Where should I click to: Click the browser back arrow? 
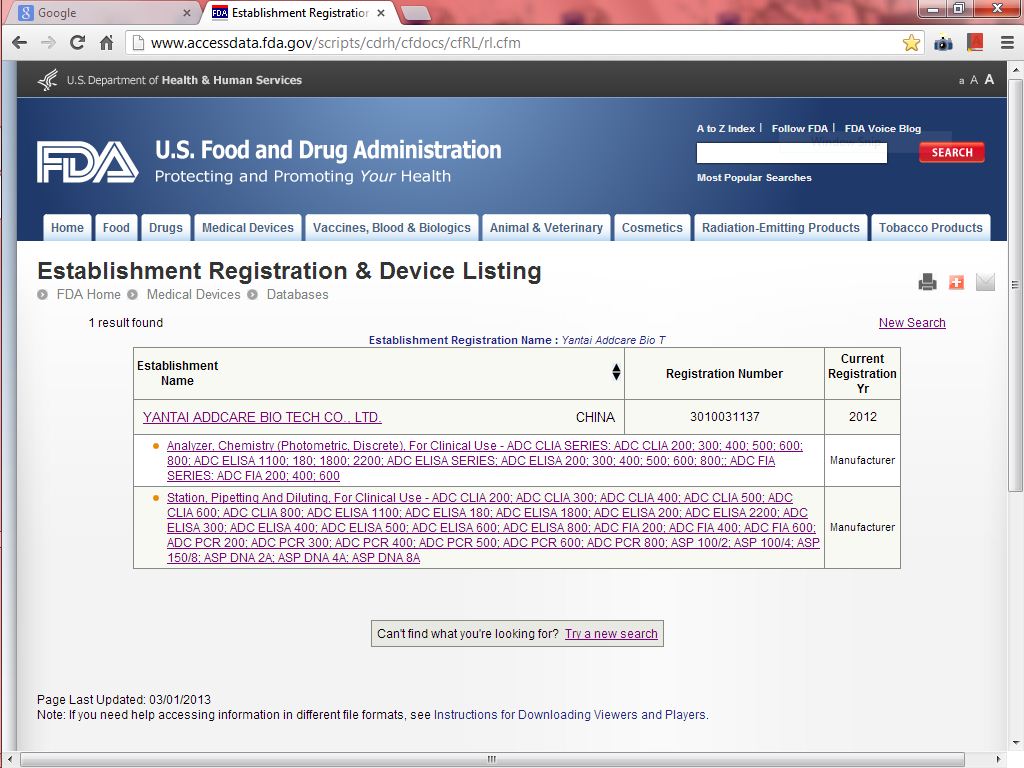coord(20,43)
